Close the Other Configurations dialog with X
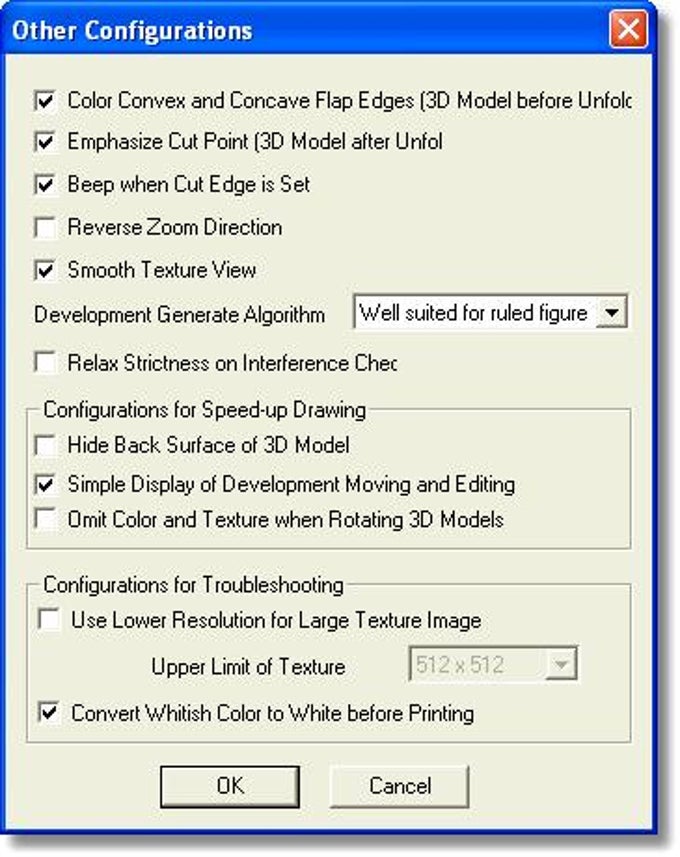 tap(629, 28)
